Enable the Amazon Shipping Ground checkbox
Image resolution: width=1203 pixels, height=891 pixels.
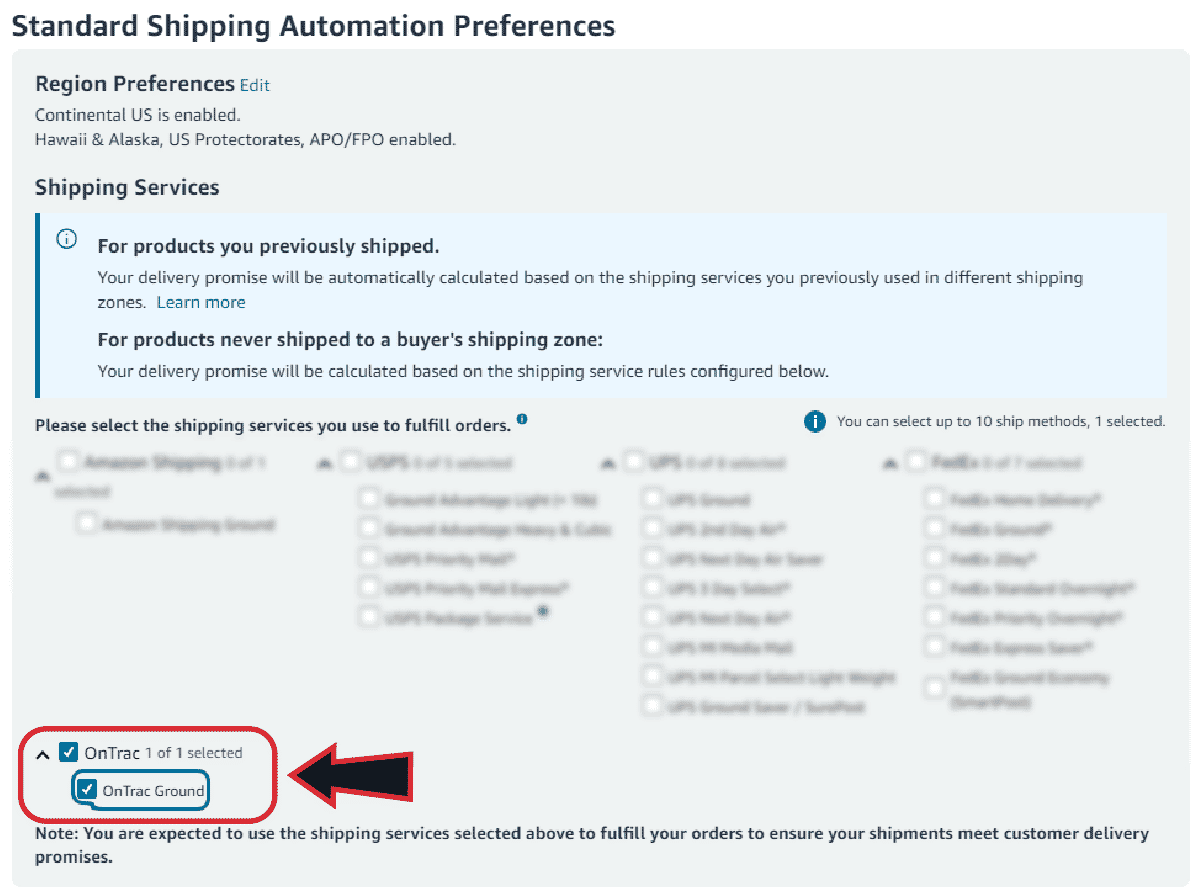click(88, 523)
